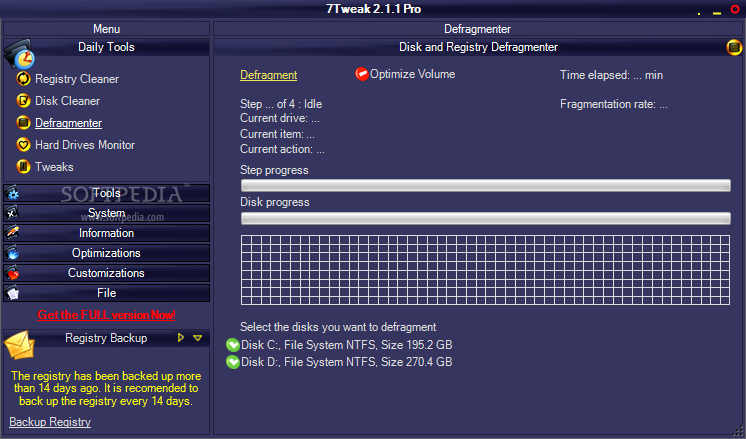The image size is (746, 439).
Task: Click the 'Current item: ...' text
Action: [x=277, y=134]
